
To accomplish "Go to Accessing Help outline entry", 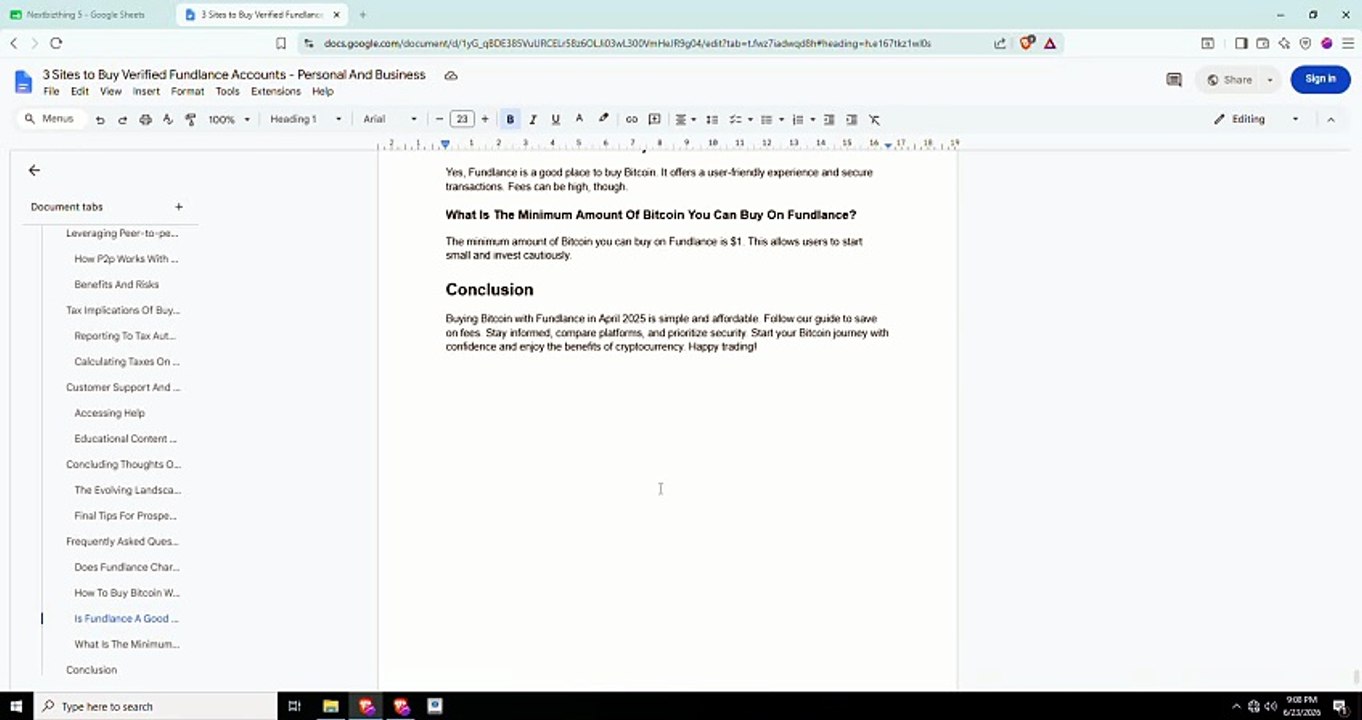I will tap(109, 413).
